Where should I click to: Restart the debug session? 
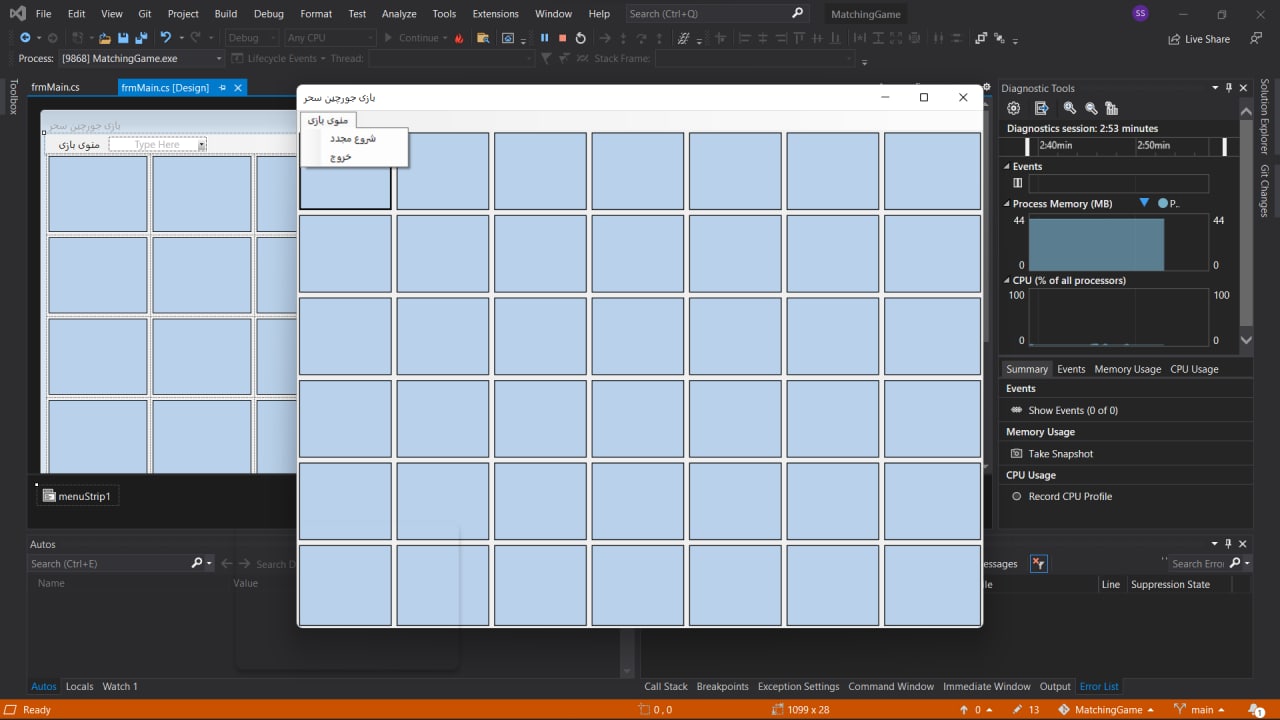[x=580, y=38]
